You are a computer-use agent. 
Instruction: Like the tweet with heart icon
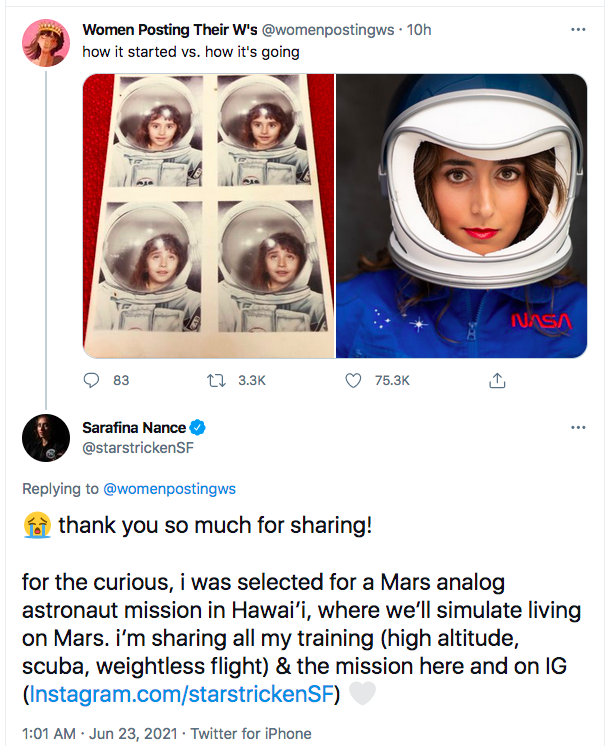(x=352, y=381)
